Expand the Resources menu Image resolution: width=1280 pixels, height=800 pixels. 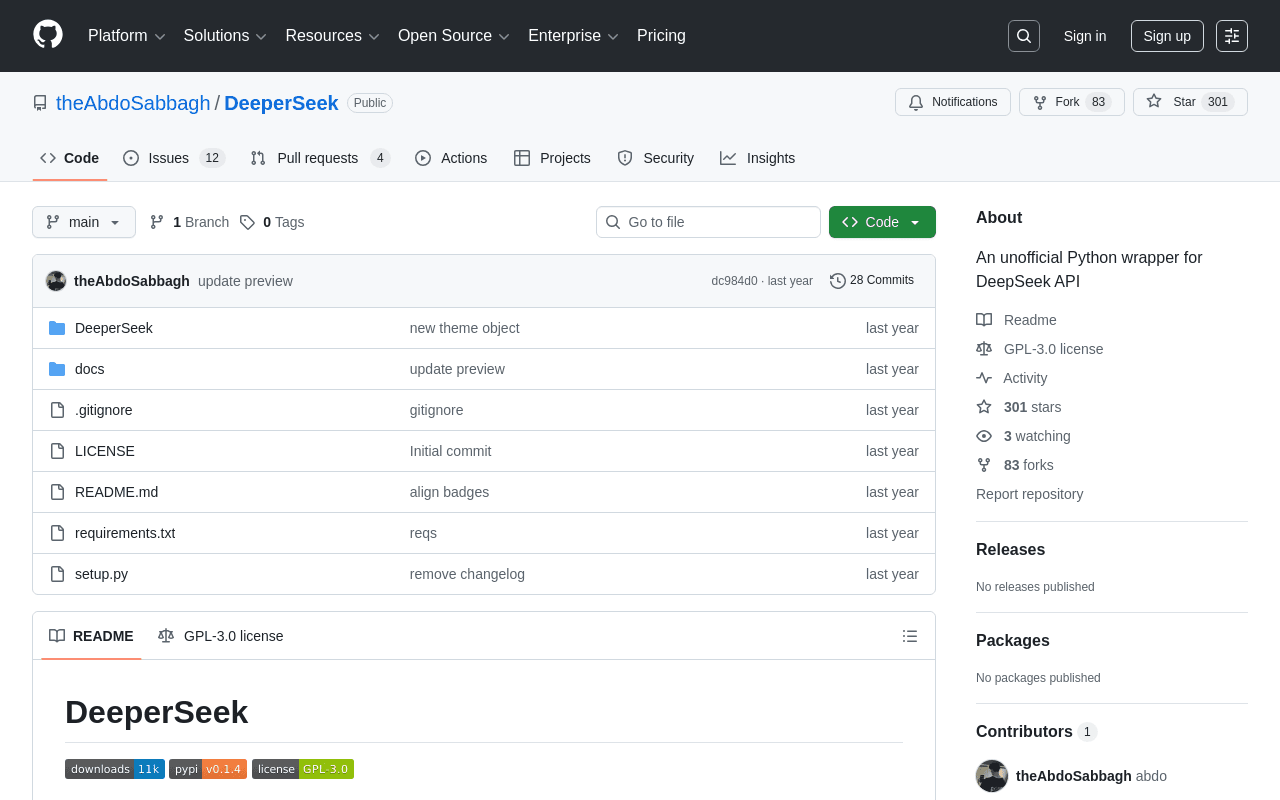[333, 36]
